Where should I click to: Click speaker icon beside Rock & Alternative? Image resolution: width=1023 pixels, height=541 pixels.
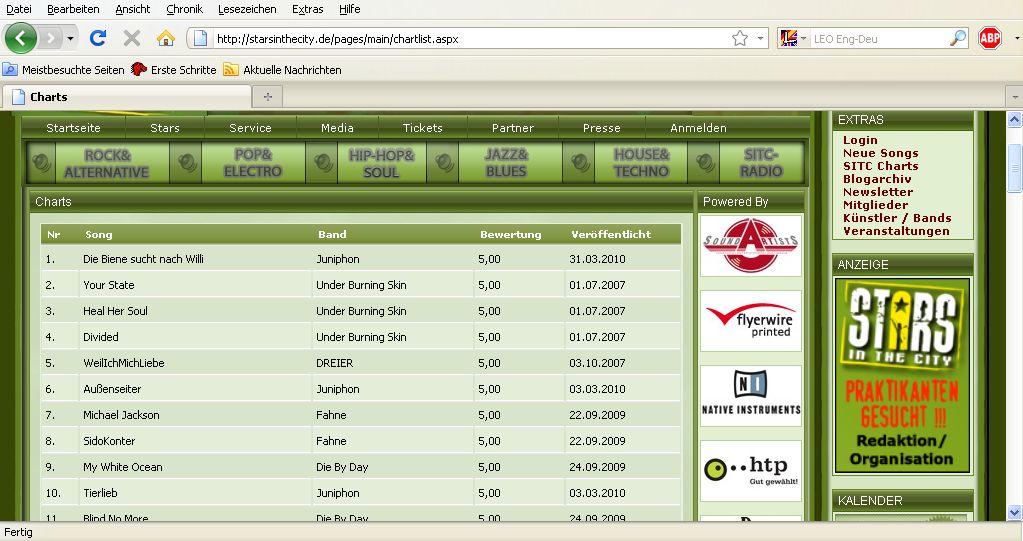(42, 162)
